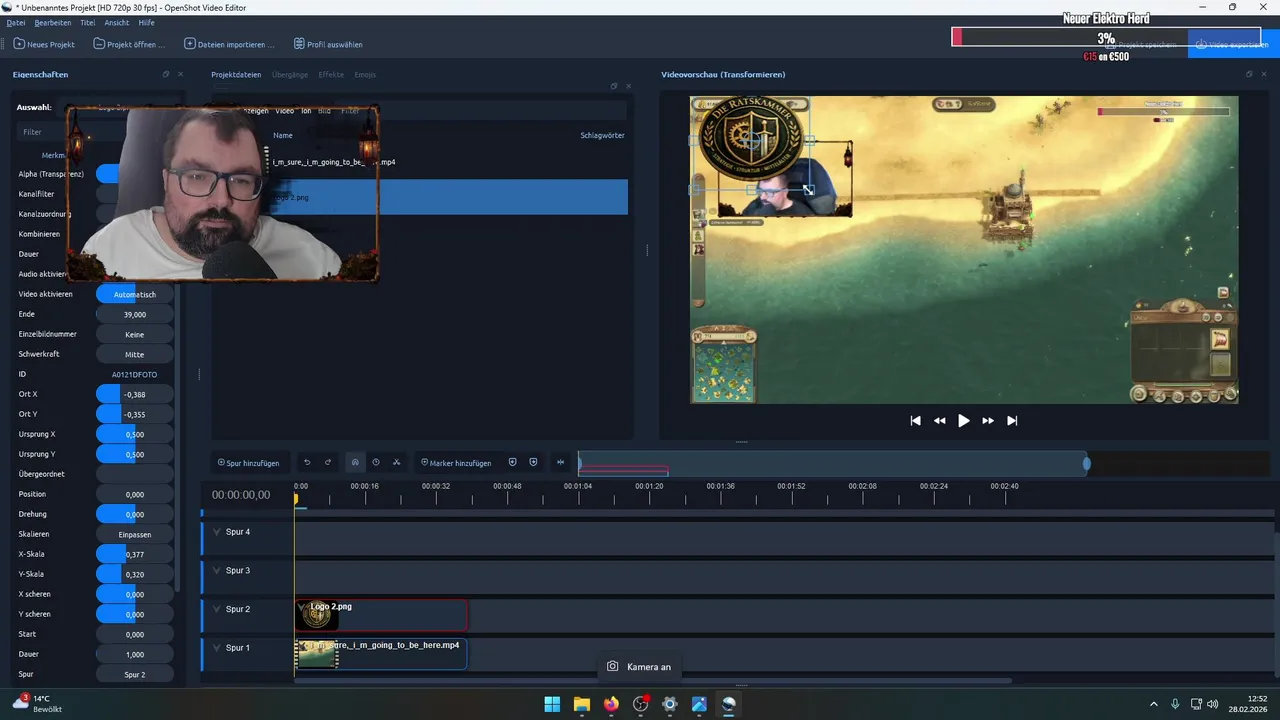The width and height of the screenshot is (1280, 720).
Task: Switch to the Übergänge tab
Action: [290, 74]
